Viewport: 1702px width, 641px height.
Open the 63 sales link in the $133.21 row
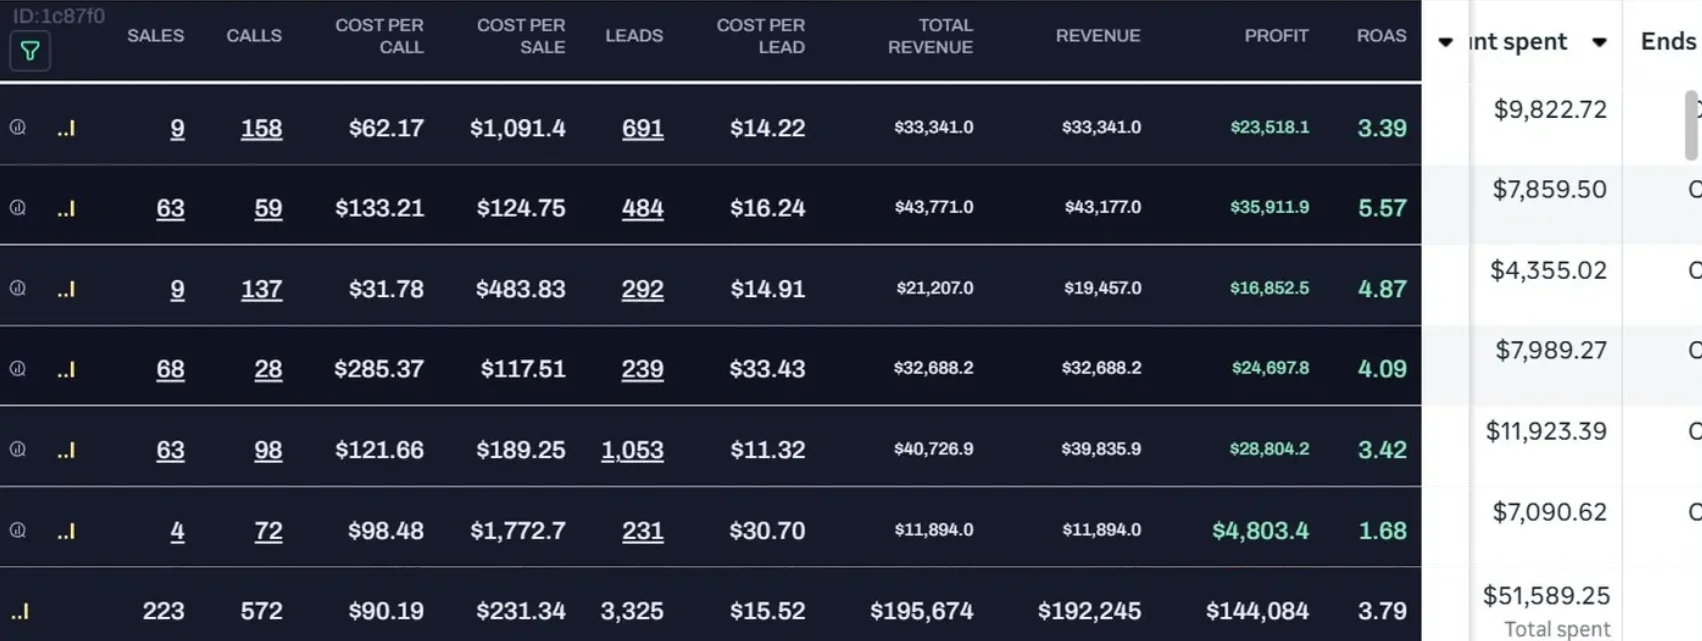tap(170, 208)
